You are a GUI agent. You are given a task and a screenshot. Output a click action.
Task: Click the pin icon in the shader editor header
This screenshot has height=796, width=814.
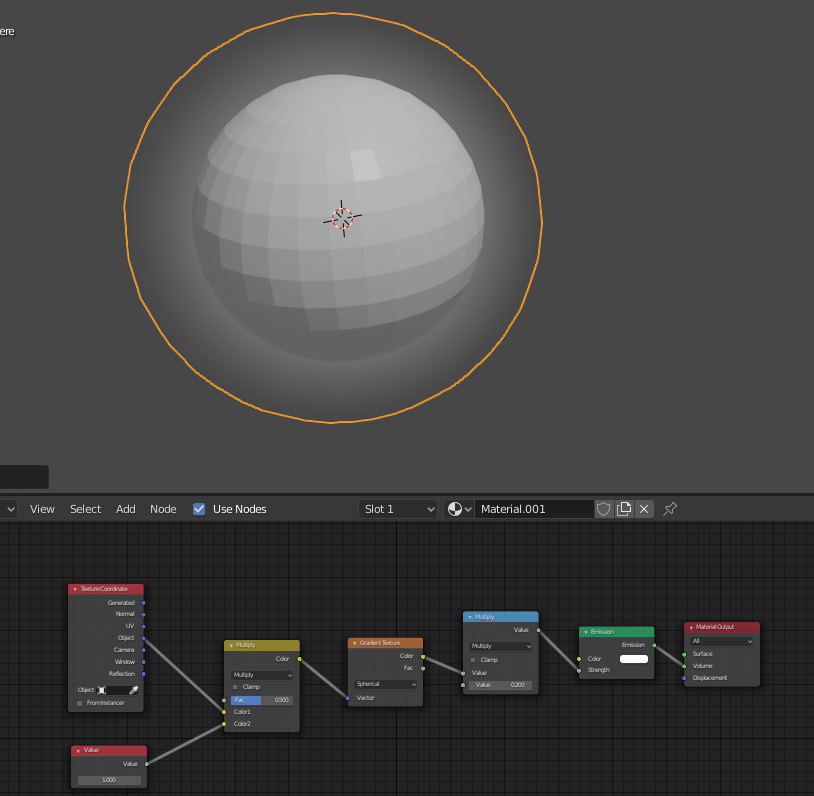tap(669, 509)
